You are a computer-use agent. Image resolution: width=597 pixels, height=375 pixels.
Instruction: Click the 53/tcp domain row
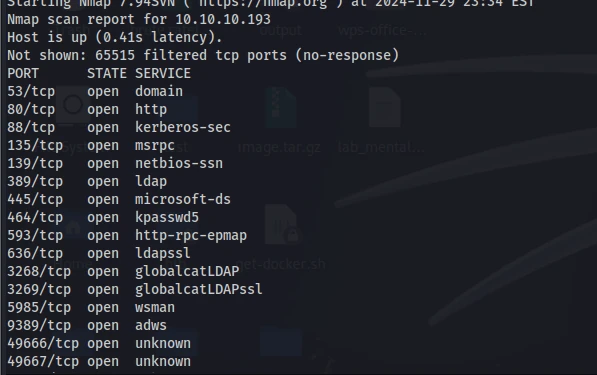[95, 92]
